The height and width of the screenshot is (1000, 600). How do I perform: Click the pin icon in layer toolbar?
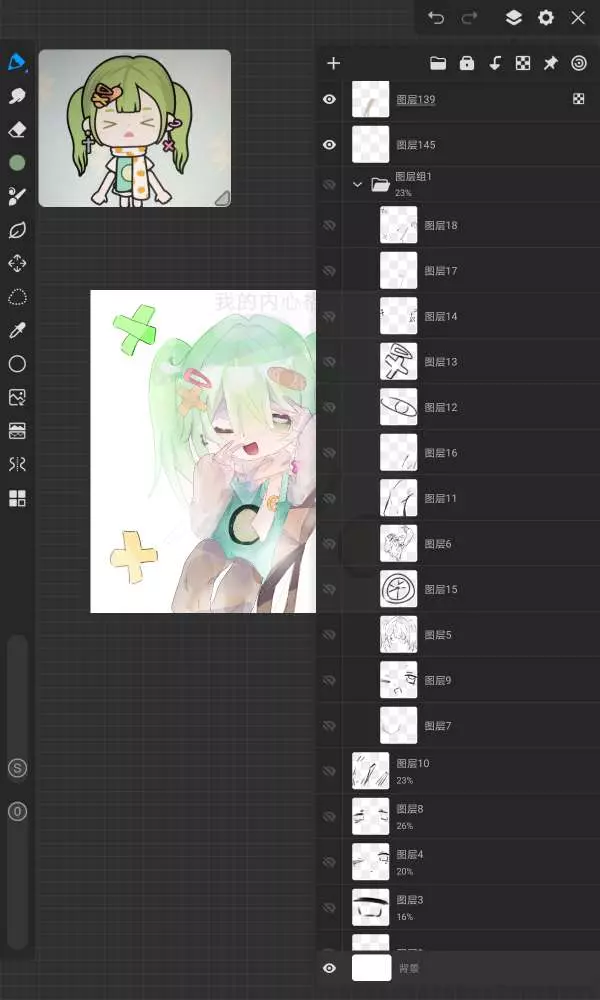550,63
